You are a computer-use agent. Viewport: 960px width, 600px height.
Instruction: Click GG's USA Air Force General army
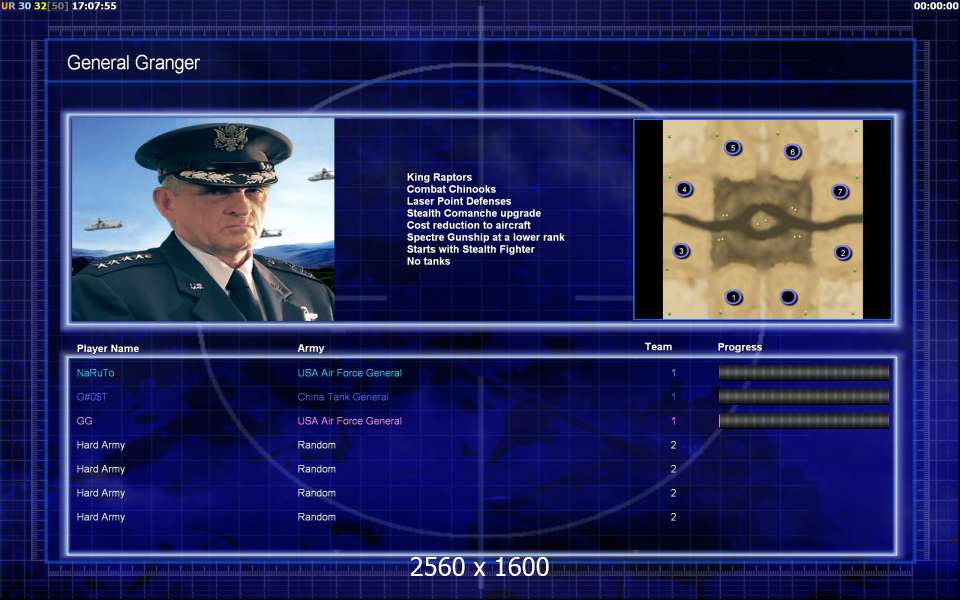click(350, 421)
